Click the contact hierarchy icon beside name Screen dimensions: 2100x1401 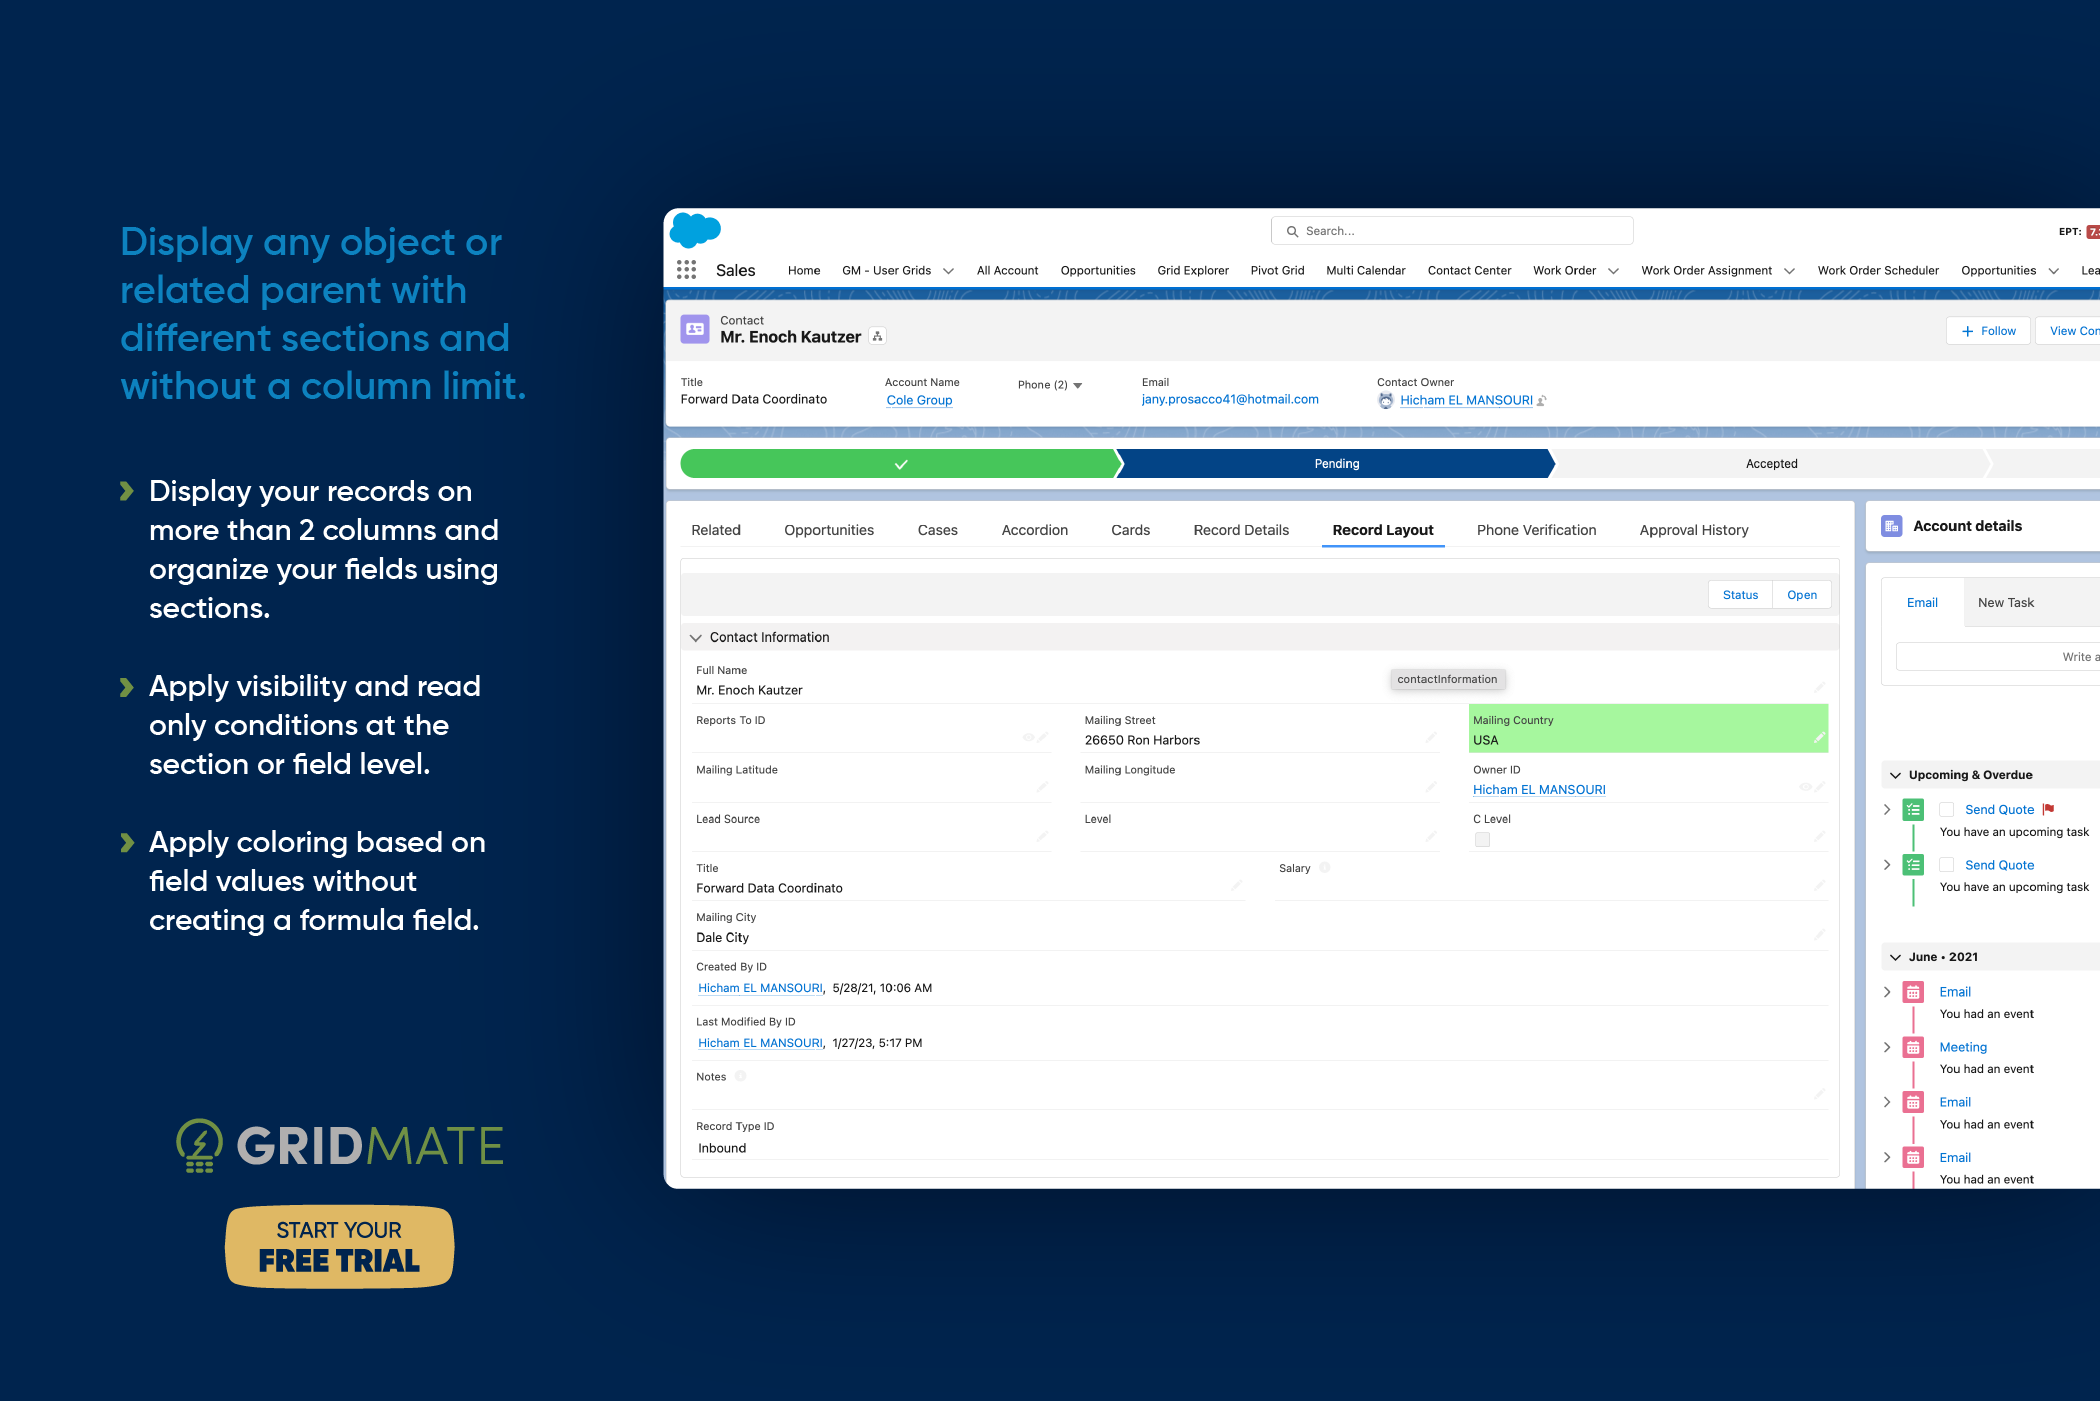point(877,337)
